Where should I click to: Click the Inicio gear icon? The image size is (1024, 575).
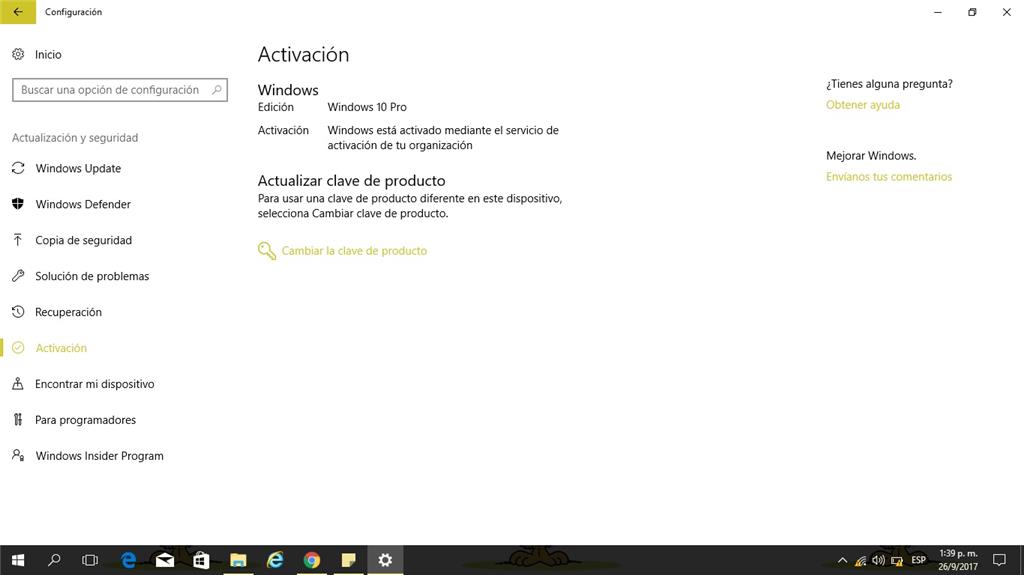point(18,54)
